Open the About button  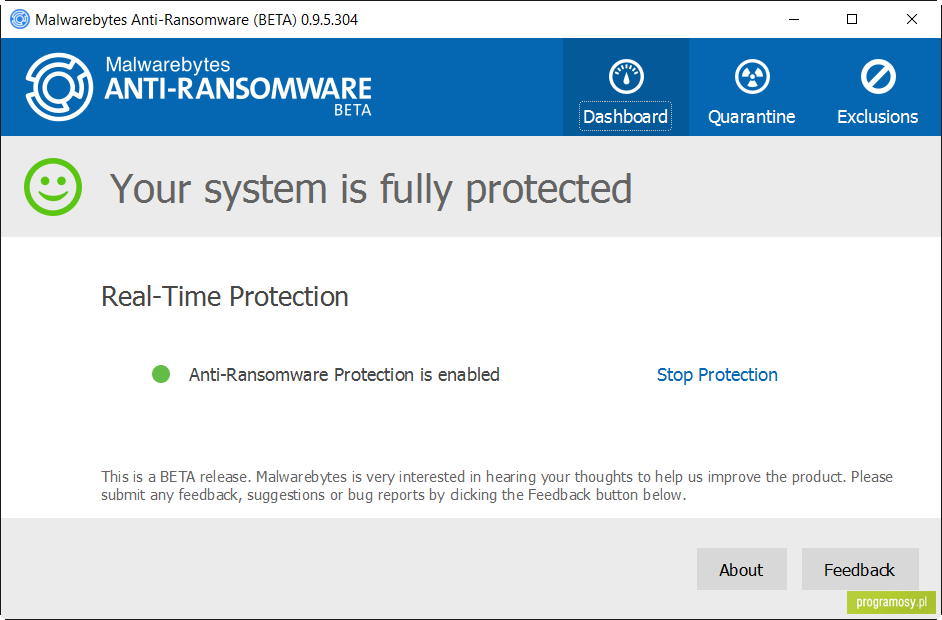click(742, 569)
